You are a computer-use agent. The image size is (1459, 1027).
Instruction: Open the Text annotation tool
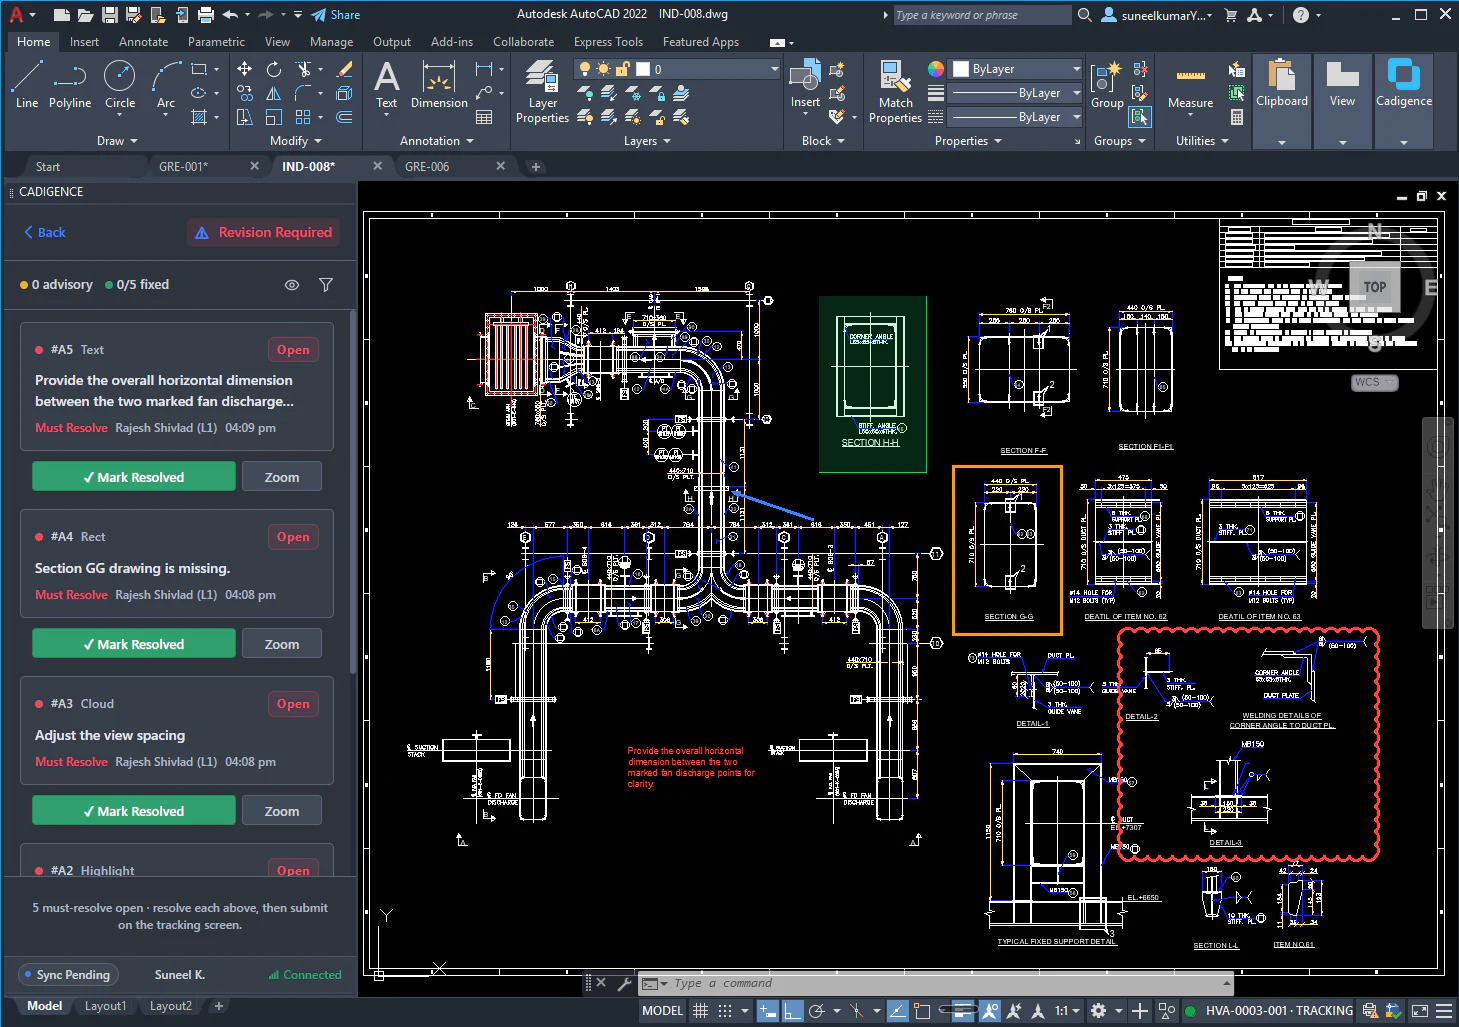[x=386, y=84]
